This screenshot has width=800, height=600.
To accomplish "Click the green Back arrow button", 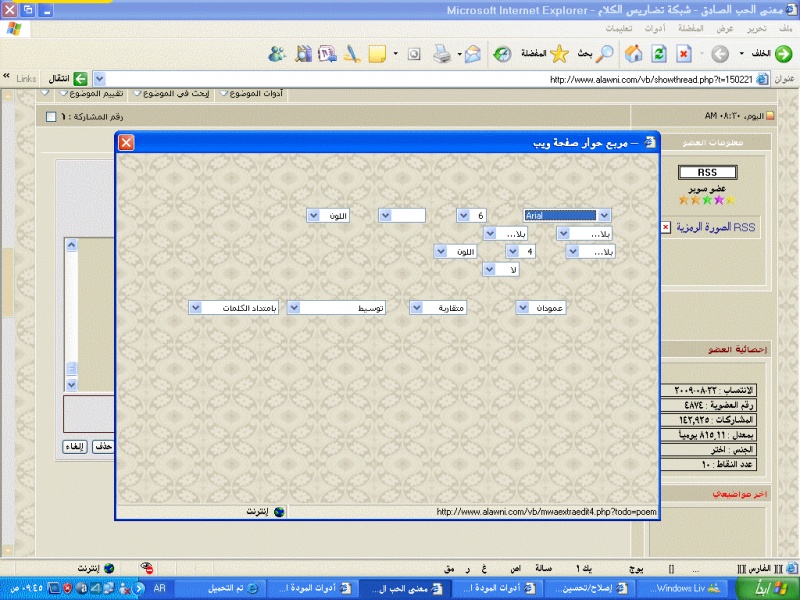I will pyautogui.click(x=783, y=54).
